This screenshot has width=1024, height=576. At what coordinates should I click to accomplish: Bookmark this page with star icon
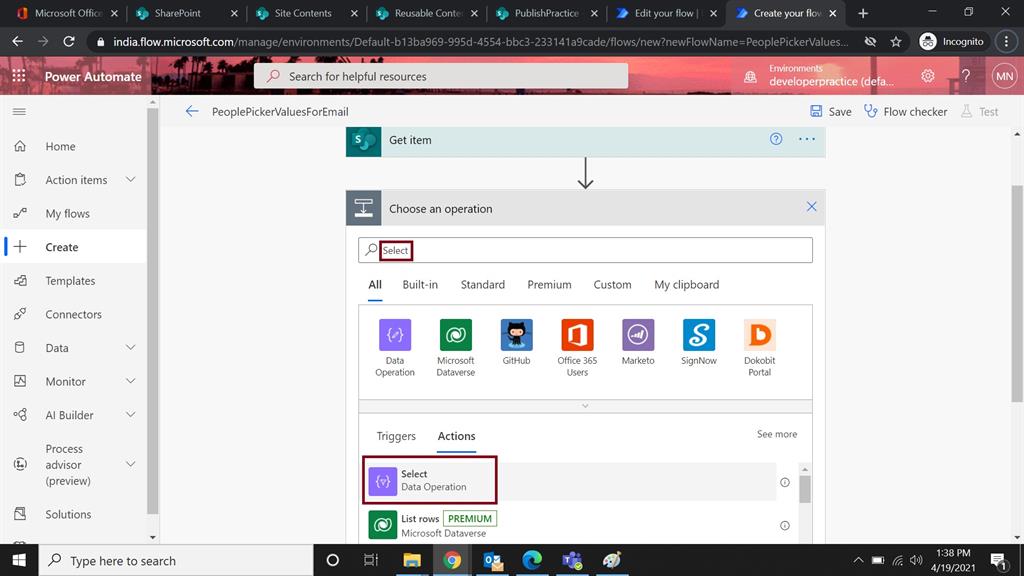point(896,41)
